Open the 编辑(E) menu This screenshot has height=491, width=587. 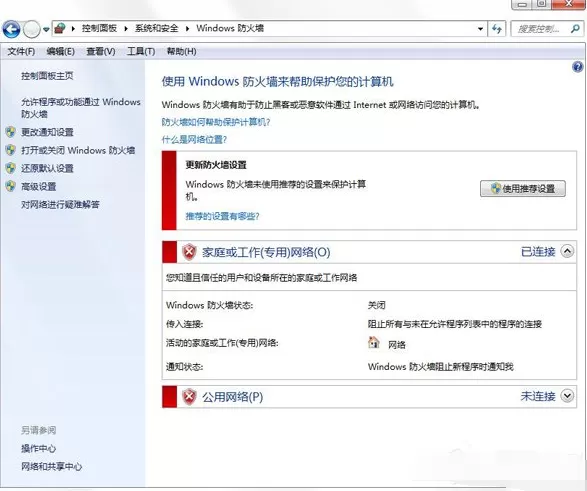tap(61, 52)
